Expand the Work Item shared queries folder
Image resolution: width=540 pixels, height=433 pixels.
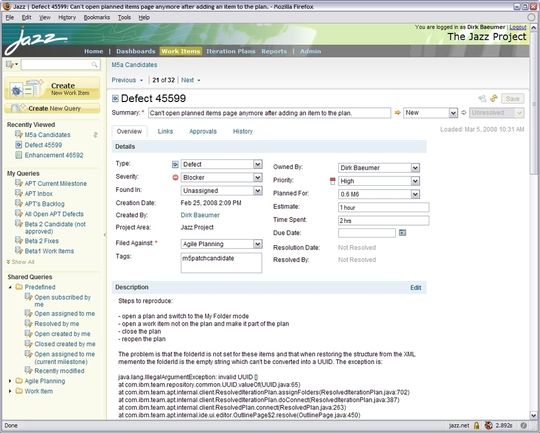point(10,391)
